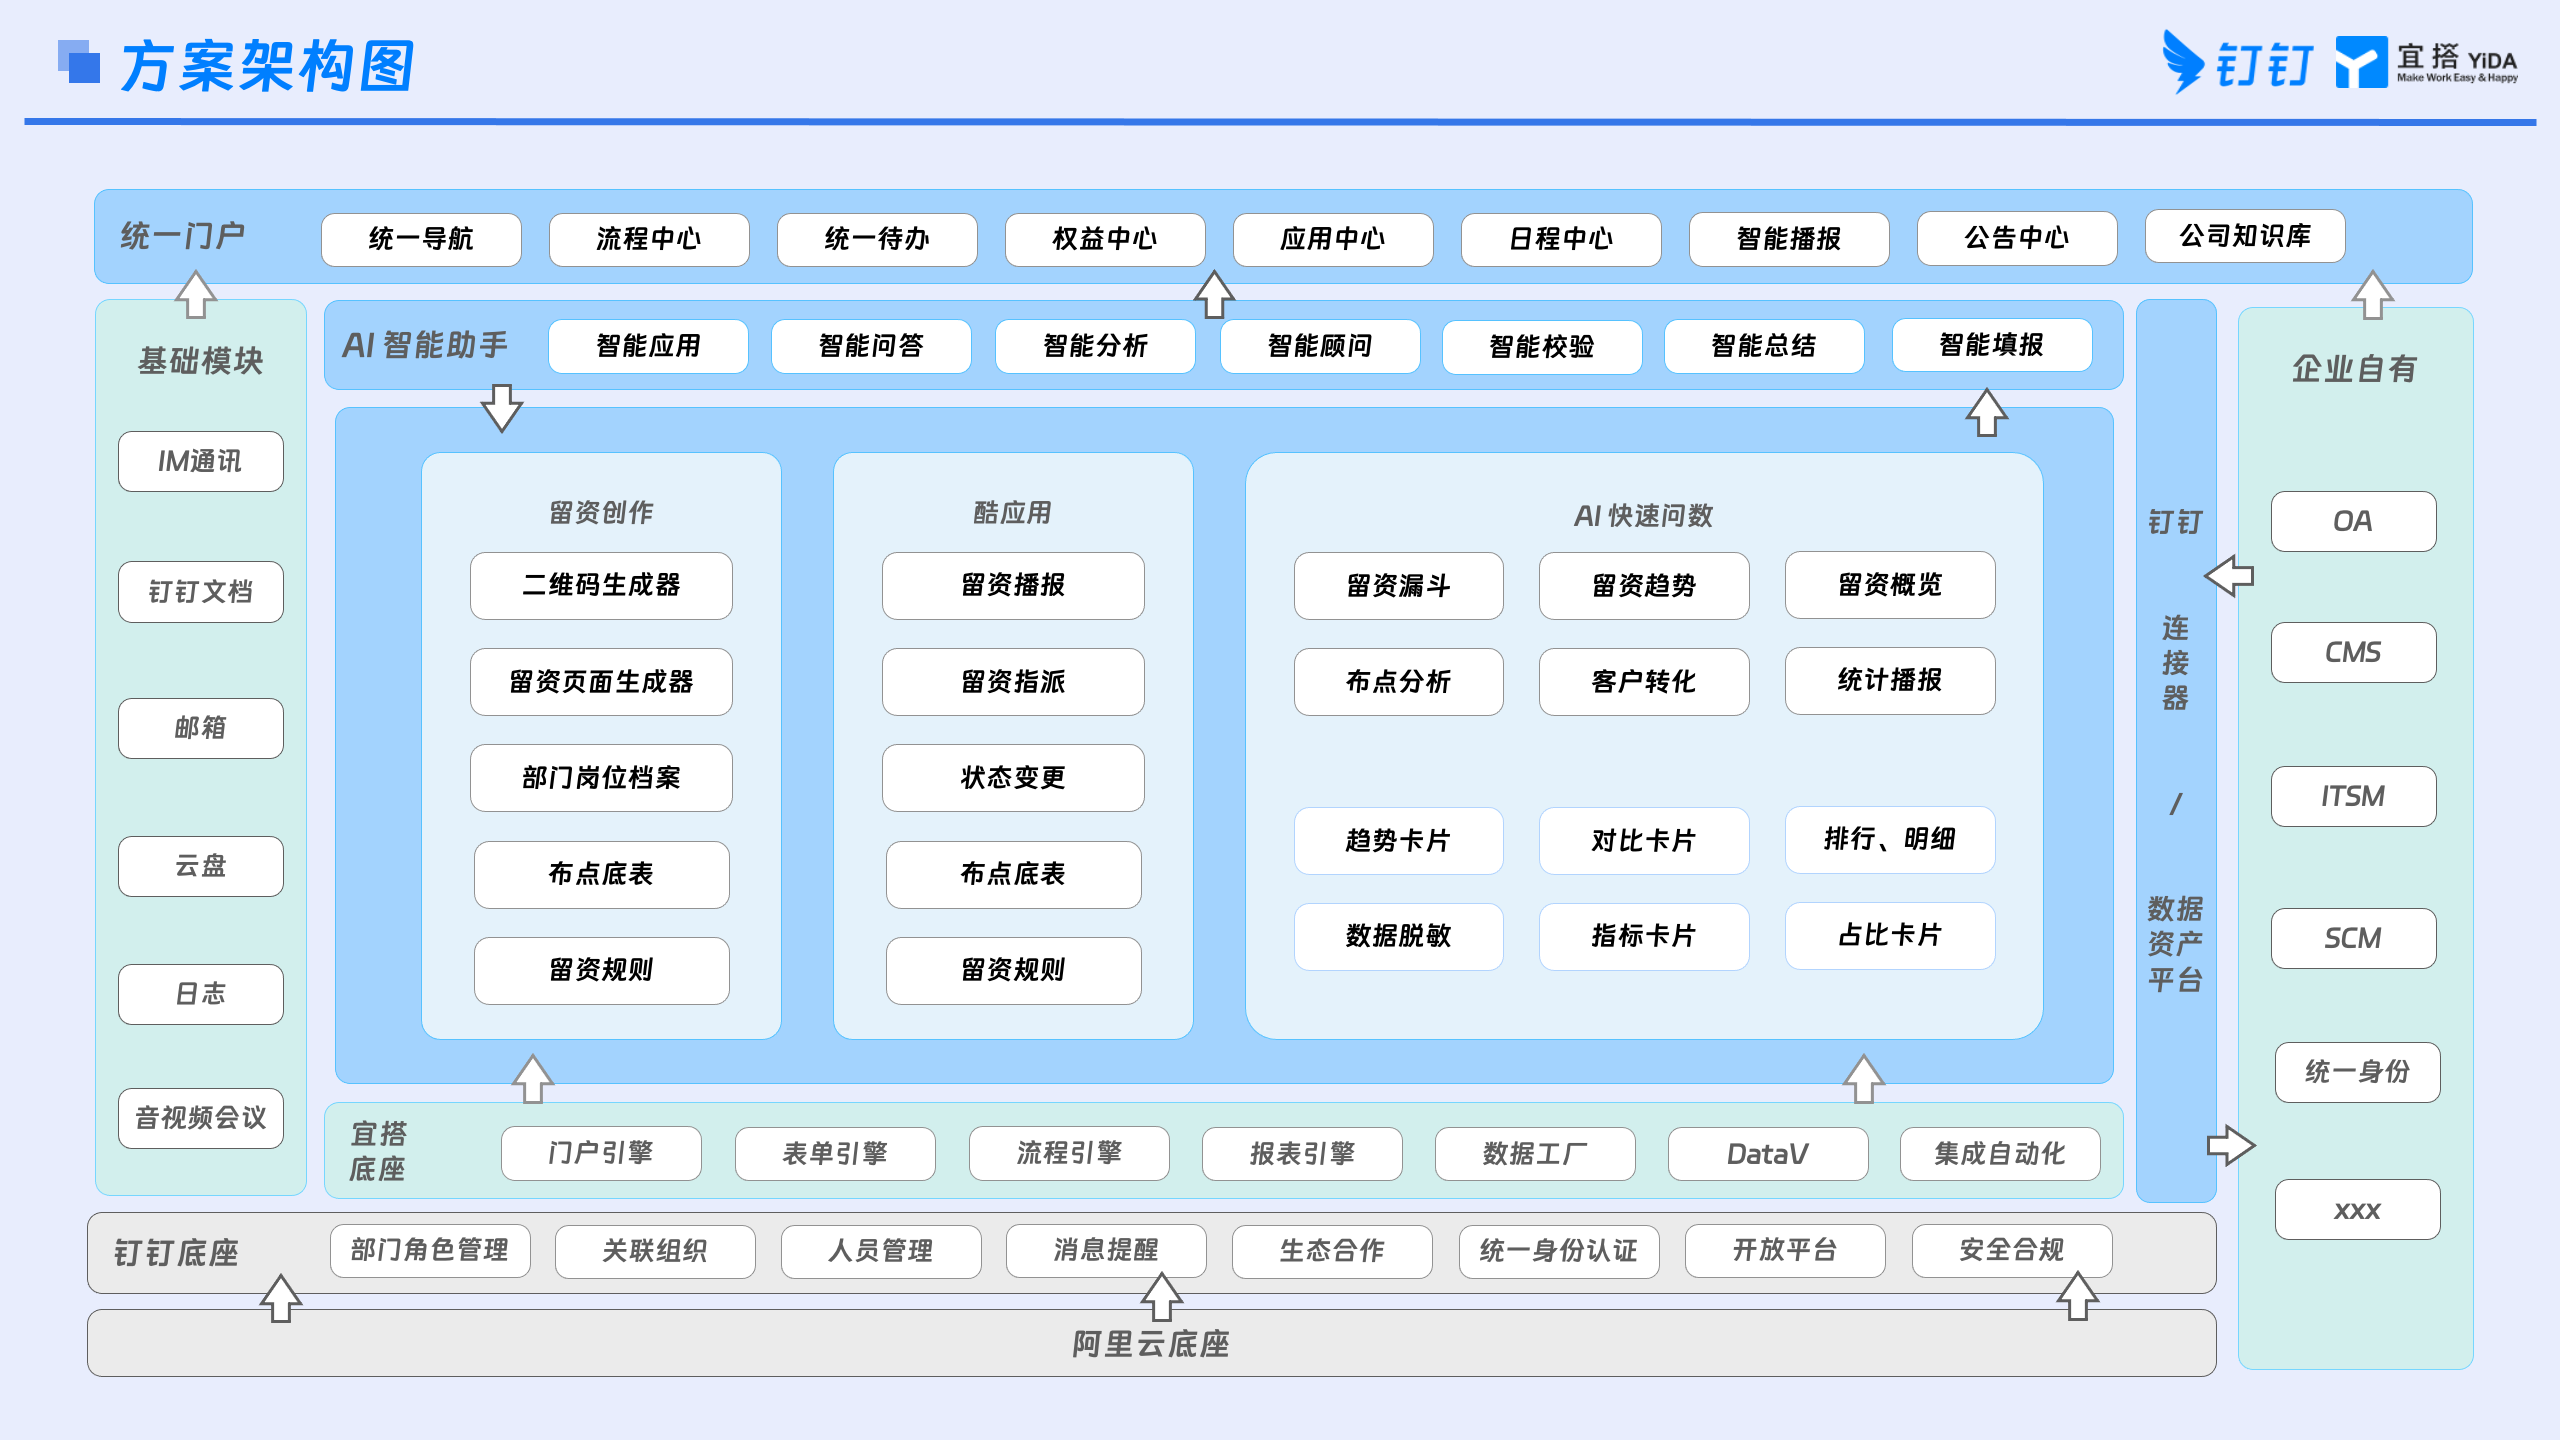Select the 统一导航 box

[421, 239]
